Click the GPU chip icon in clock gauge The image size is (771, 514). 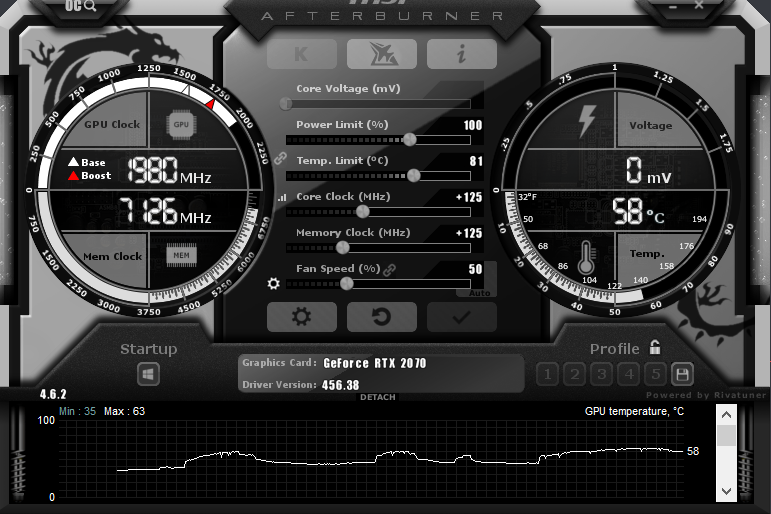point(181,124)
